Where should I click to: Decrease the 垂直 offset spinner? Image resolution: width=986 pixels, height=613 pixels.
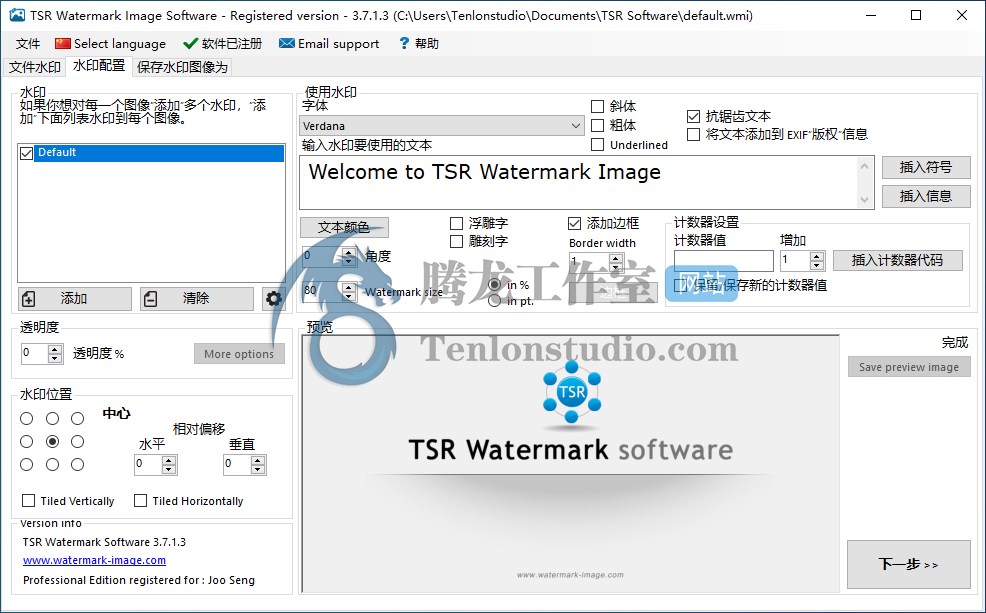[258, 470]
